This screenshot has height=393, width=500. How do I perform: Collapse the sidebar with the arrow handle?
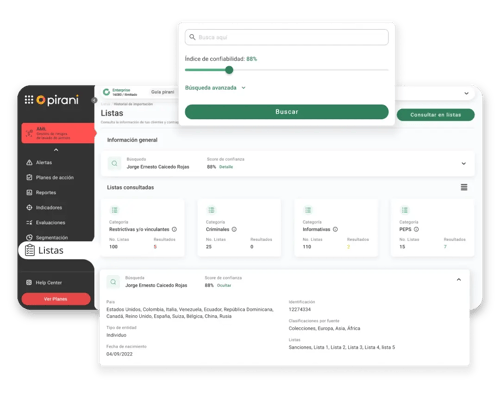coord(94,100)
